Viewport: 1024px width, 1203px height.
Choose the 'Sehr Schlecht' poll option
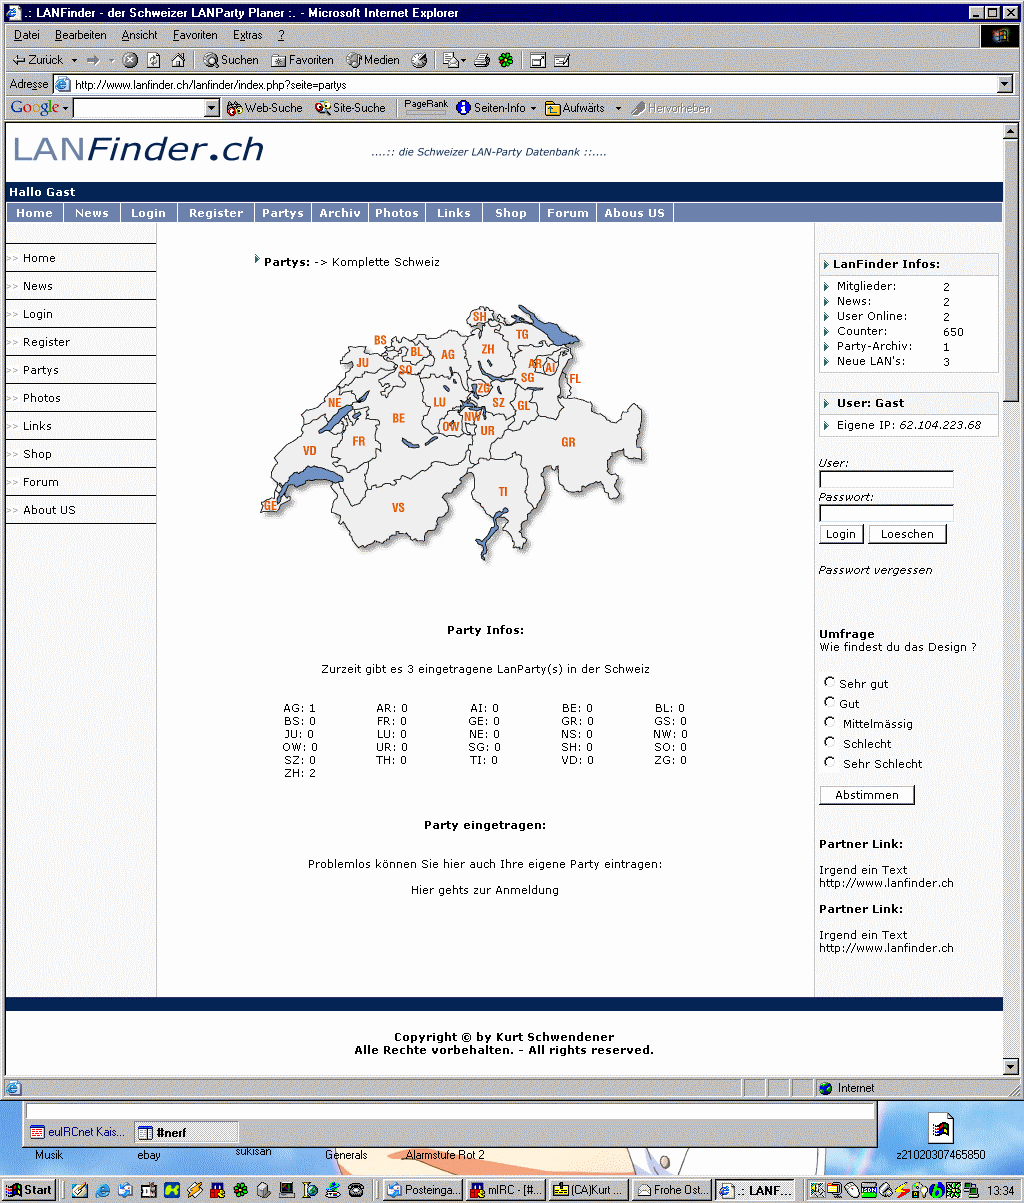(x=829, y=762)
